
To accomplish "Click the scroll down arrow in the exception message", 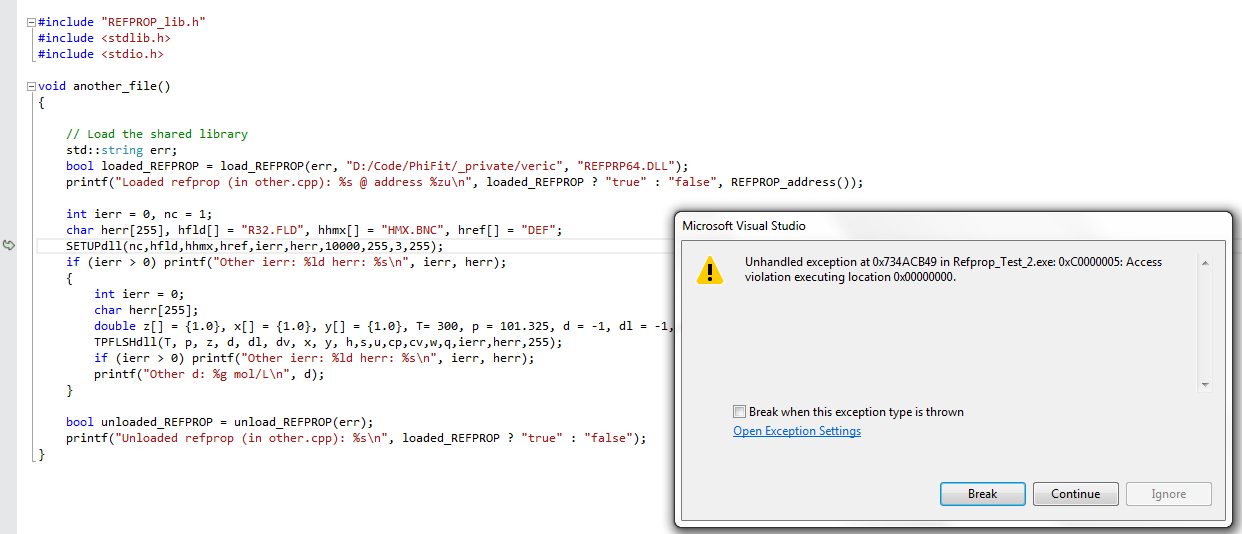I will 1205,385.
